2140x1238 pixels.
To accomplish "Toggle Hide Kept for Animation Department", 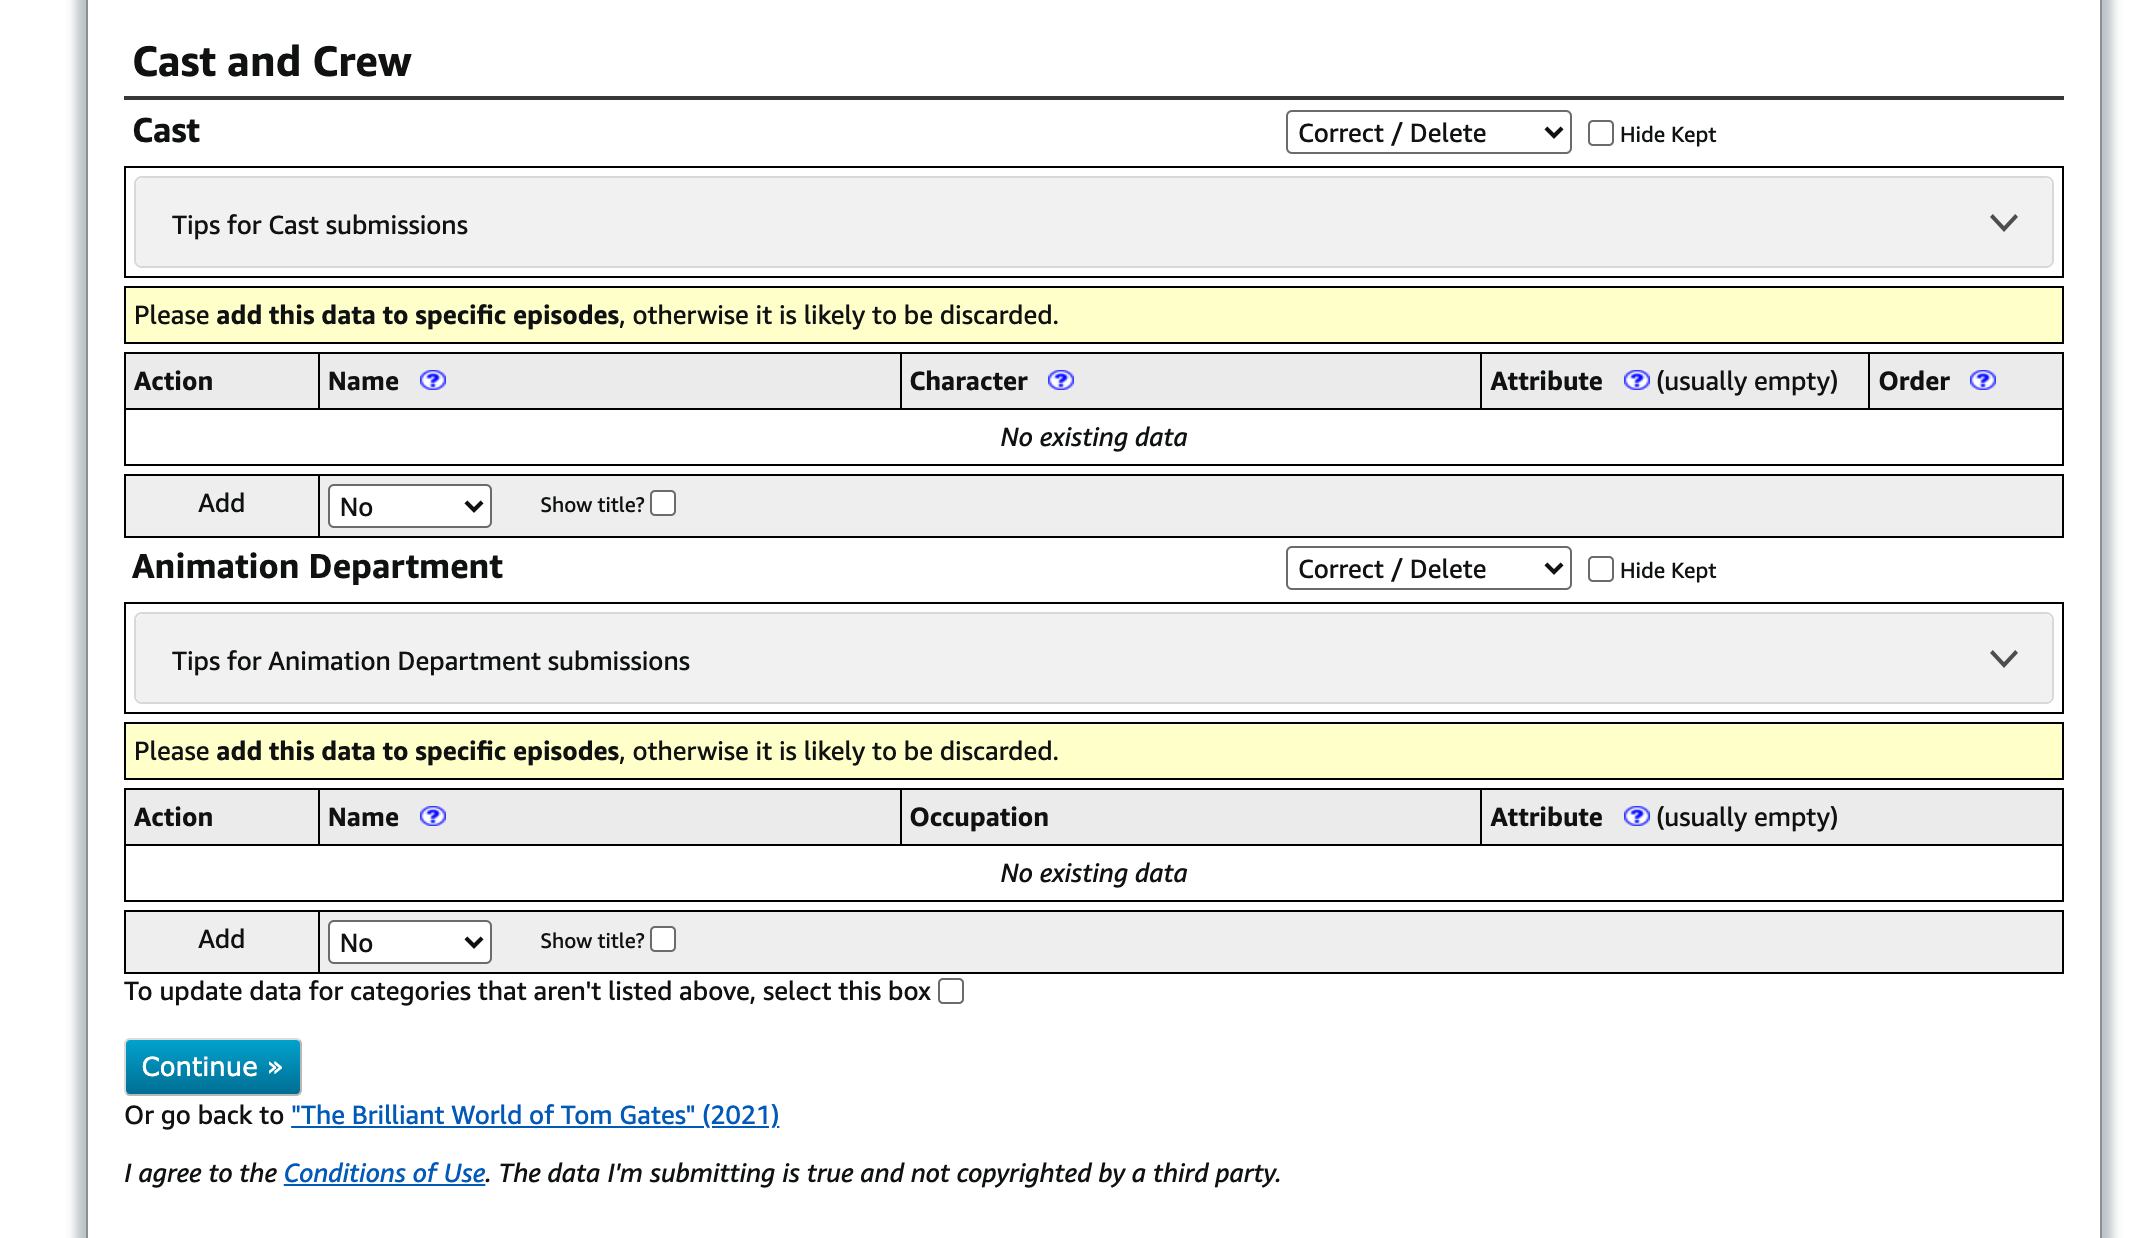I will [1601, 569].
